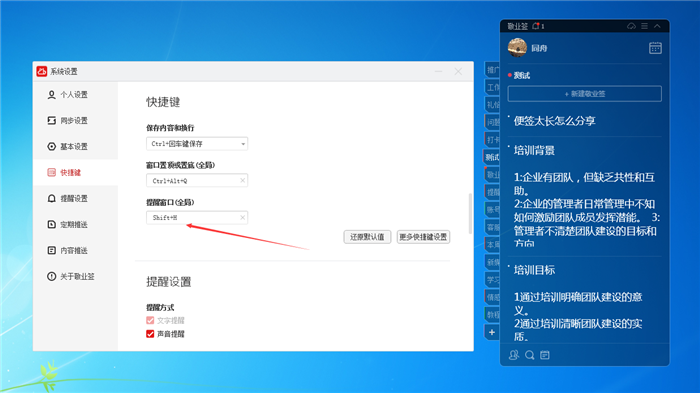Open the hamburger menu in 敬业签 panel
This screenshot has width=700, height=393.
(x=644, y=26)
